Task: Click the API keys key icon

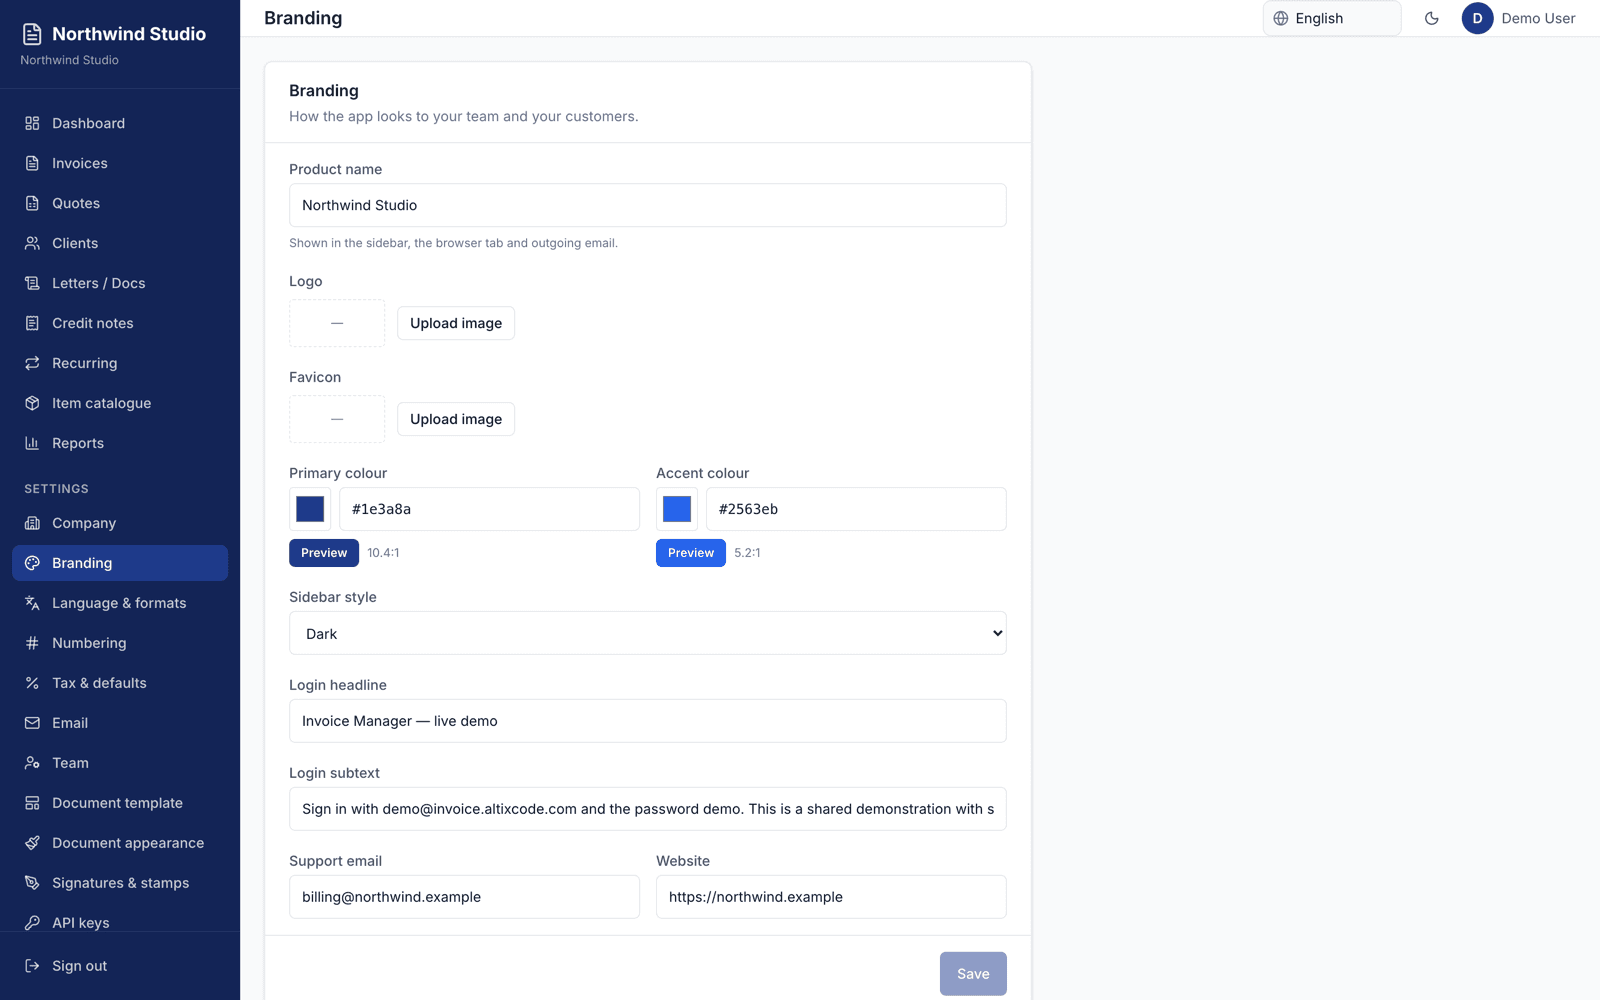Action: pyautogui.click(x=32, y=923)
